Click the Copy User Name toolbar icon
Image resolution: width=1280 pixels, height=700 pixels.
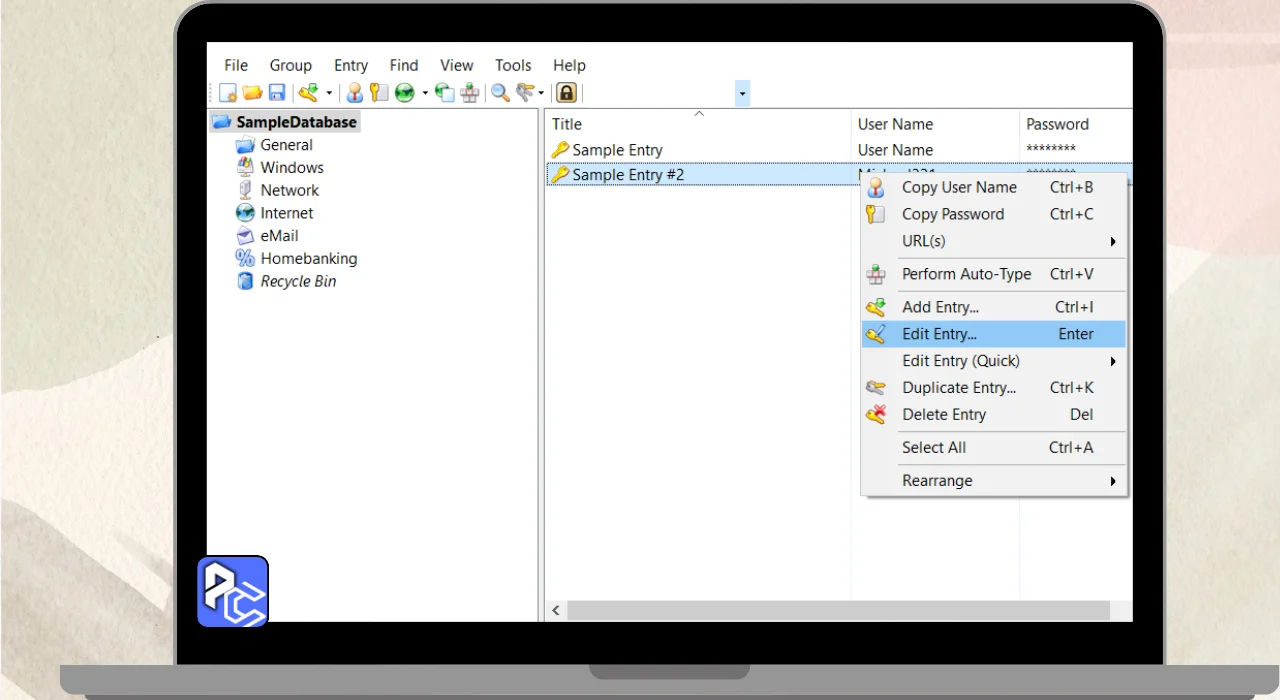pos(354,93)
